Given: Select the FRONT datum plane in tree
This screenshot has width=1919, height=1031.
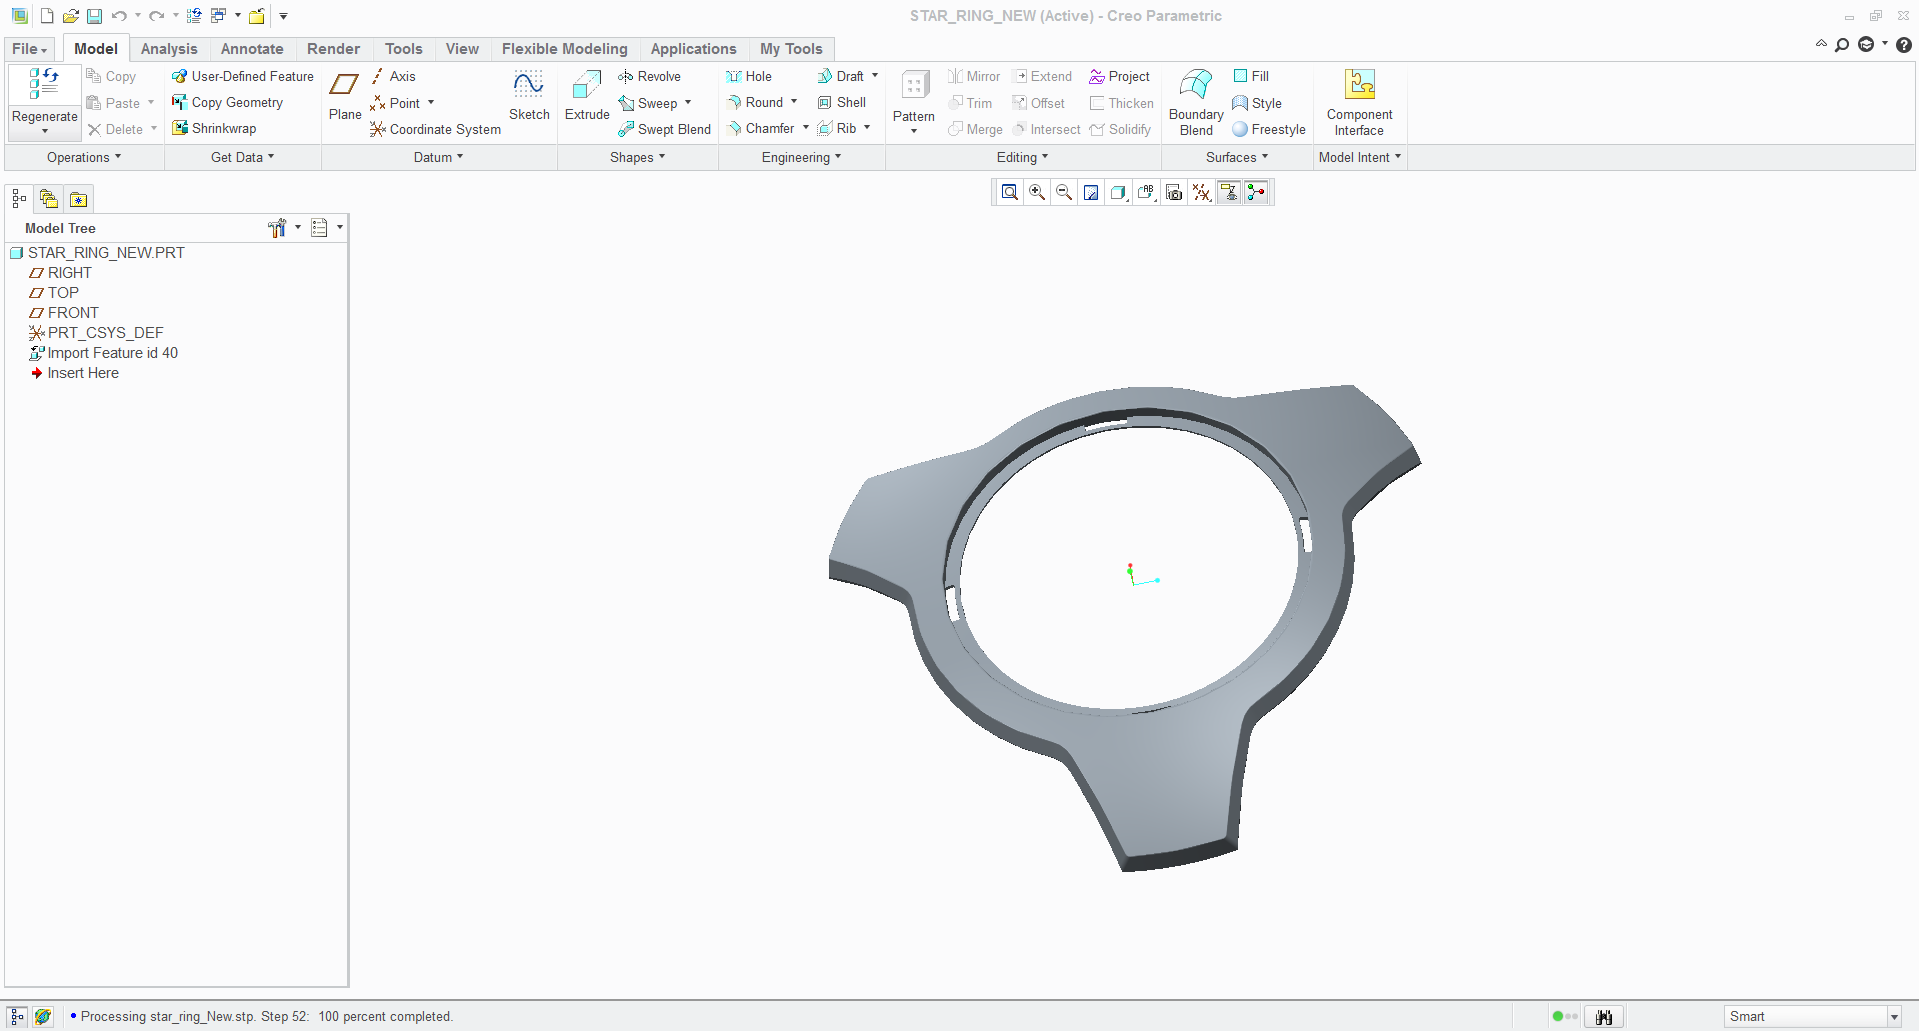Looking at the screenshot, I should tap(64, 313).
